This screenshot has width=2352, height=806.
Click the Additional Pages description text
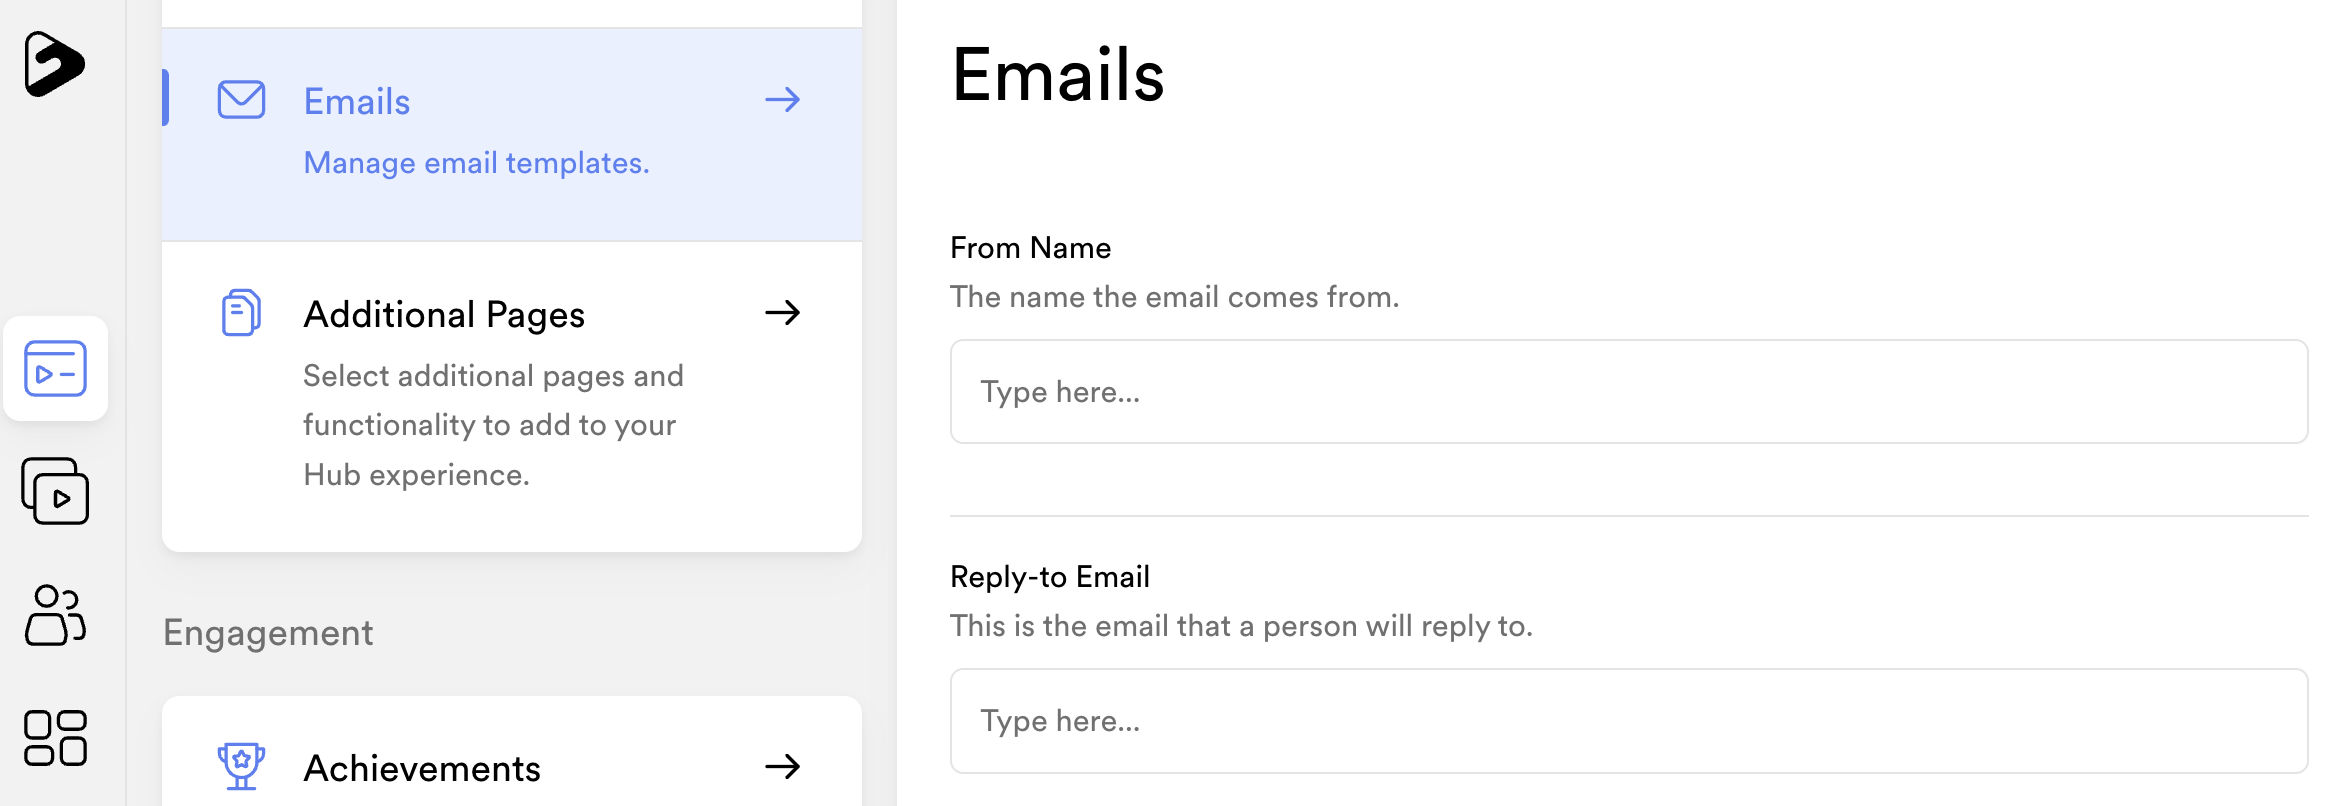point(494,425)
